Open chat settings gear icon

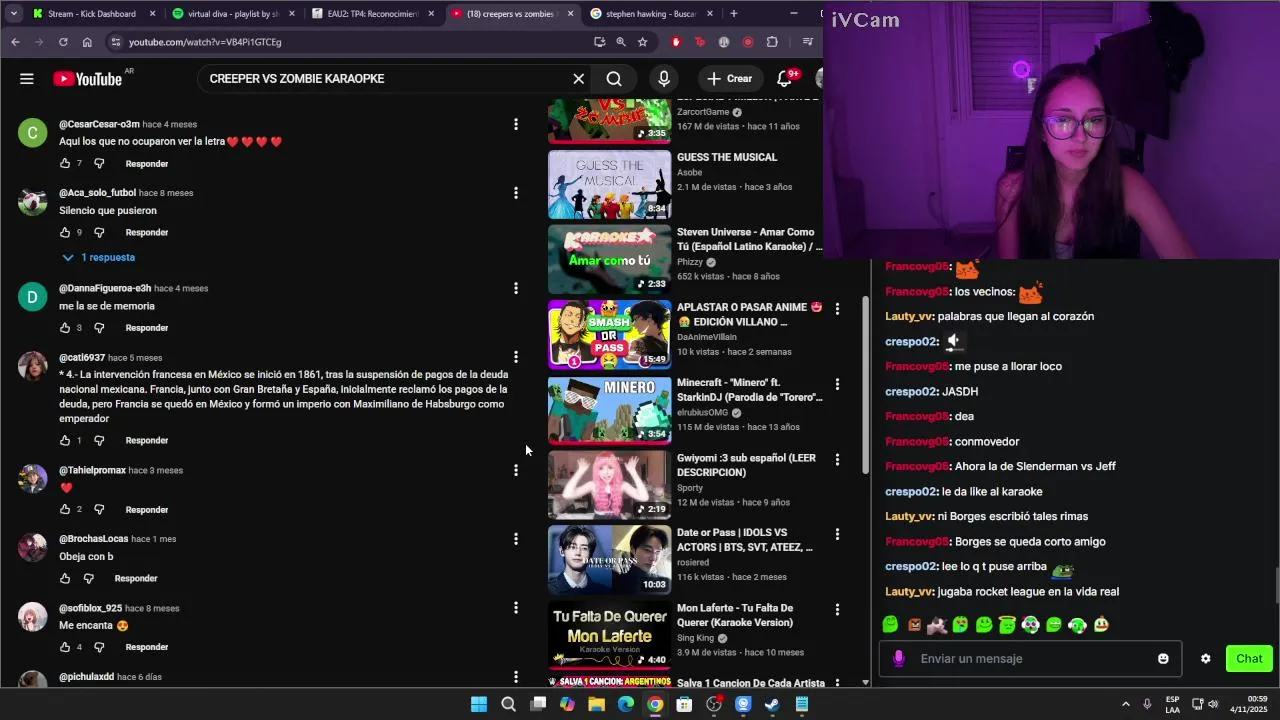(1205, 659)
